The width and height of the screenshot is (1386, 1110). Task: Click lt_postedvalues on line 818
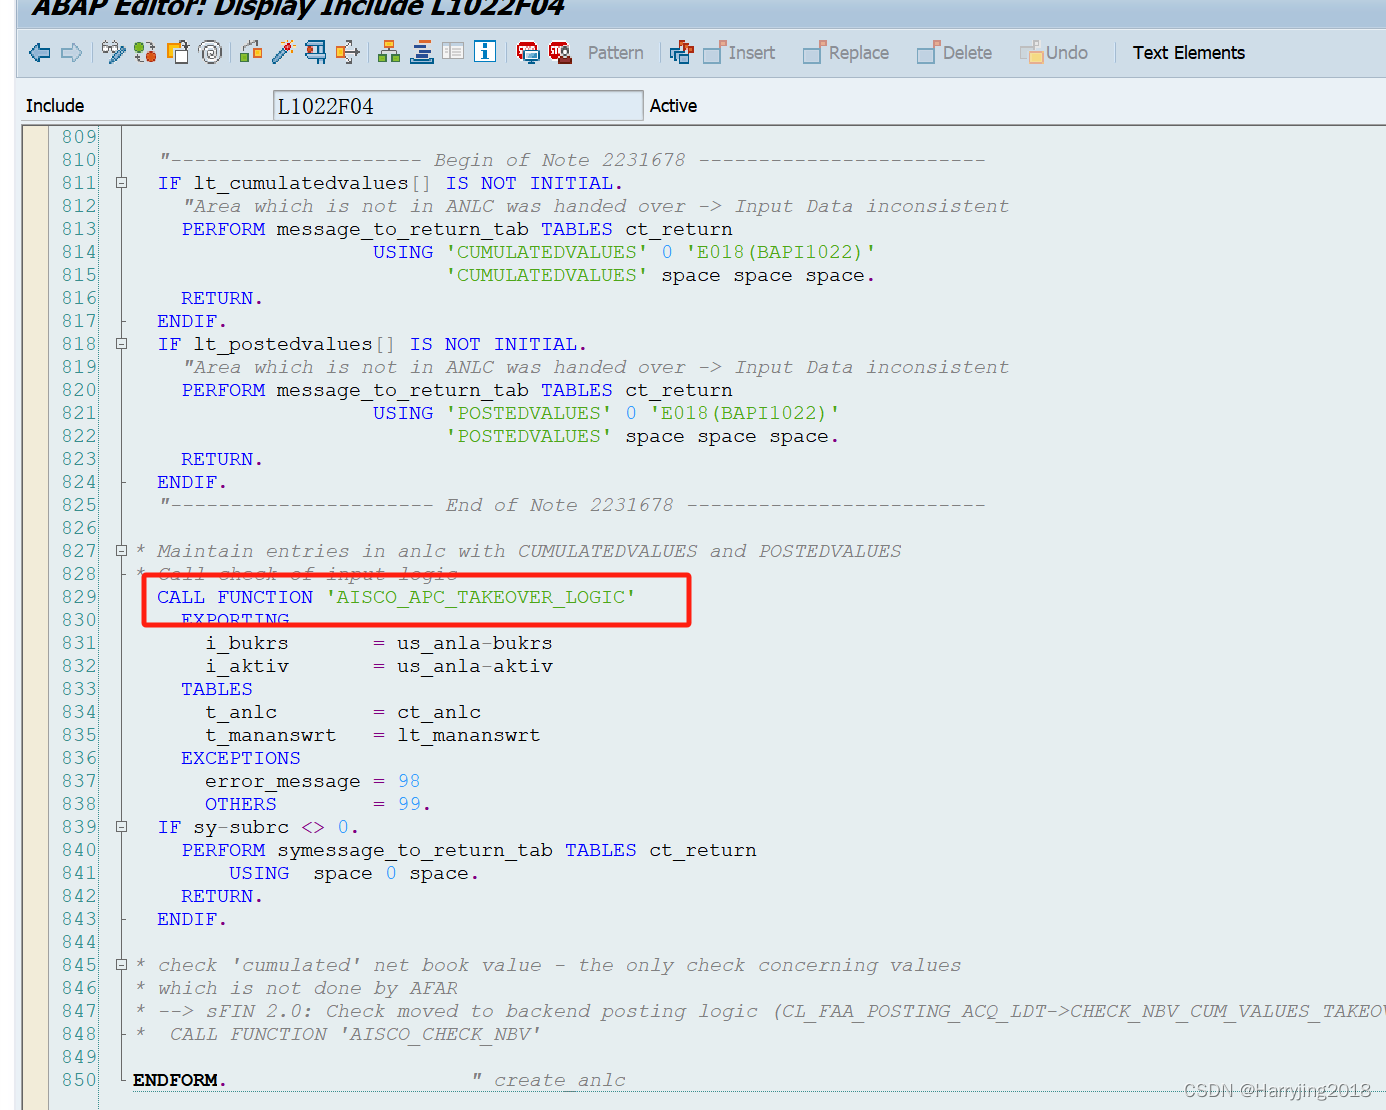(x=283, y=344)
